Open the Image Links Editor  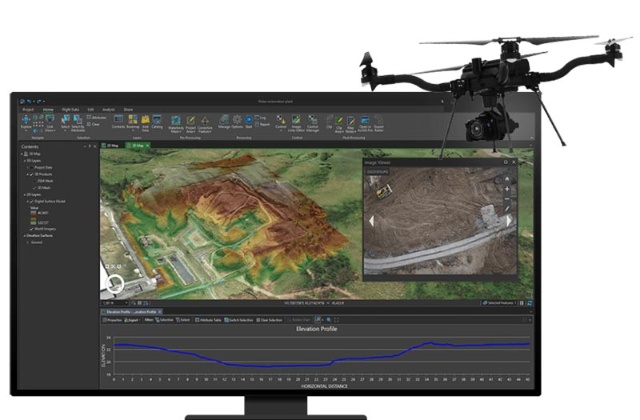(x=296, y=123)
